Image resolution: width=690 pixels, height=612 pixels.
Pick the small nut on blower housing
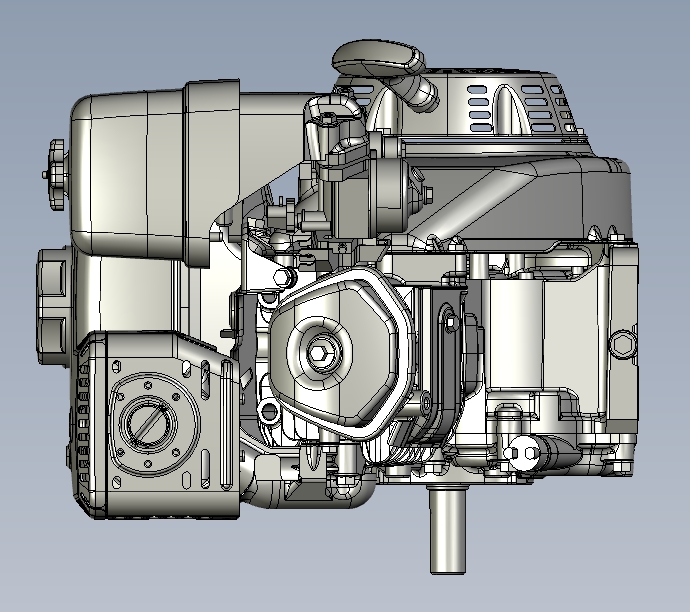point(427,193)
